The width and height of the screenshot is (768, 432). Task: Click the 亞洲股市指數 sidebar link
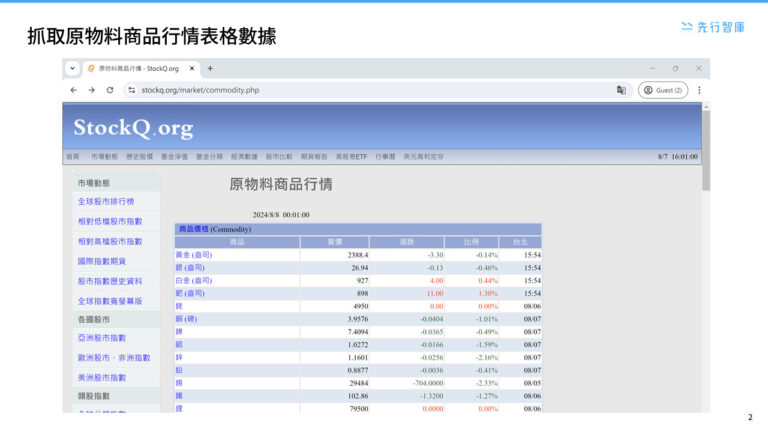click(102, 338)
